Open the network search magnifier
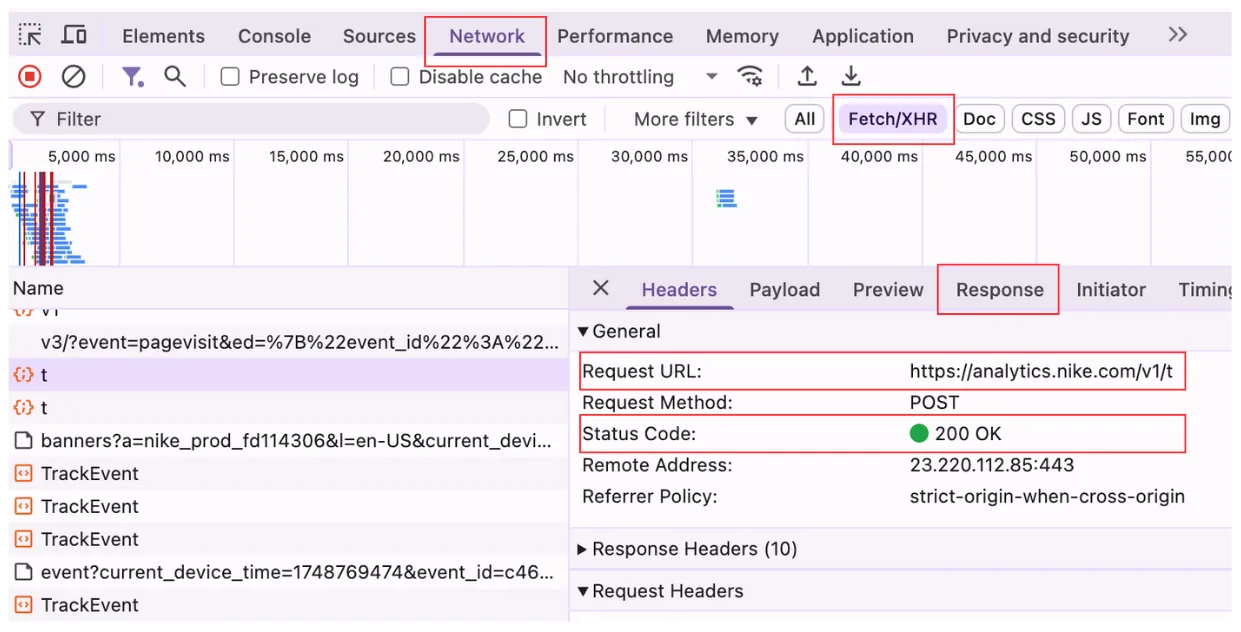This screenshot has width=1241, height=632. point(175,76)
